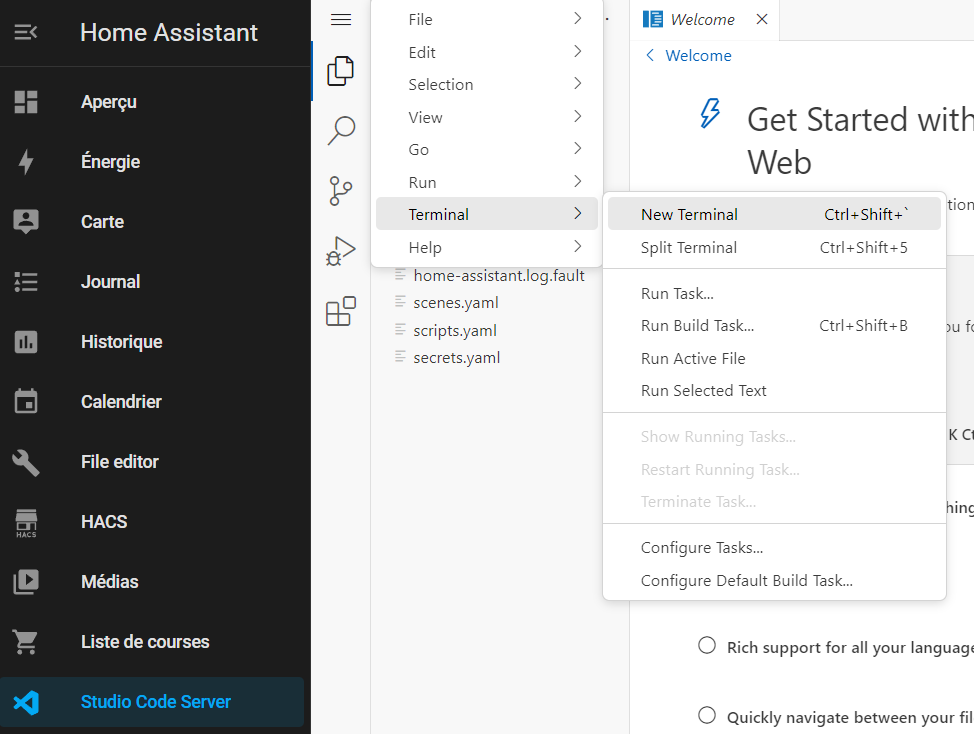The height and width of the screenshot is (734, 974).
Task: Expand the Edit submenu arrow
Action: coord(578,51)
